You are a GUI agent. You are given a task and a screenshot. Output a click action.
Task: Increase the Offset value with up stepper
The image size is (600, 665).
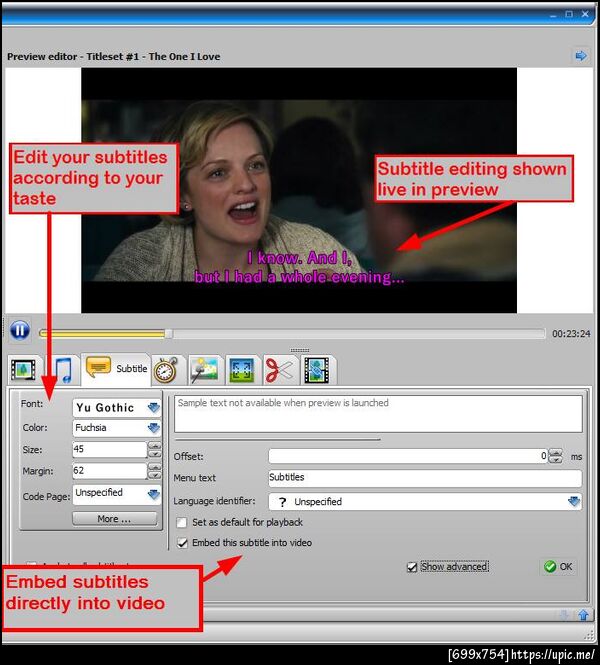555,453
